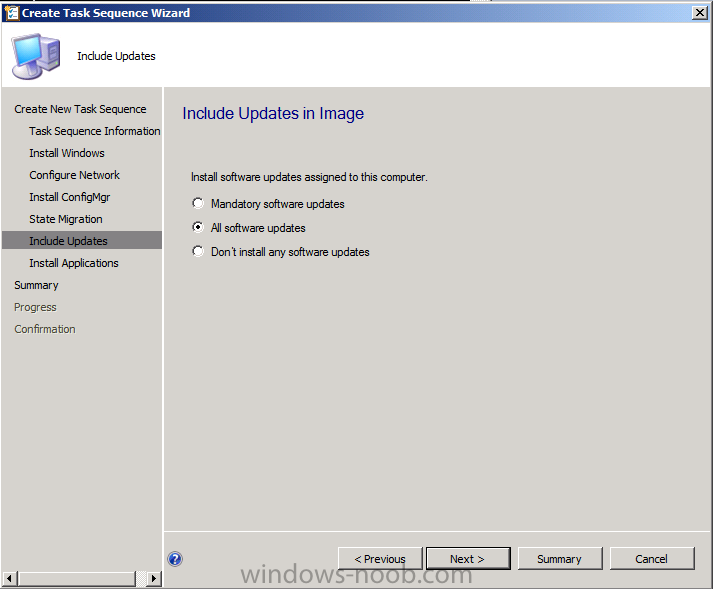Select Mandatory software updates radio button
Viewport: 713px width, 589px height.
[198, 203]
